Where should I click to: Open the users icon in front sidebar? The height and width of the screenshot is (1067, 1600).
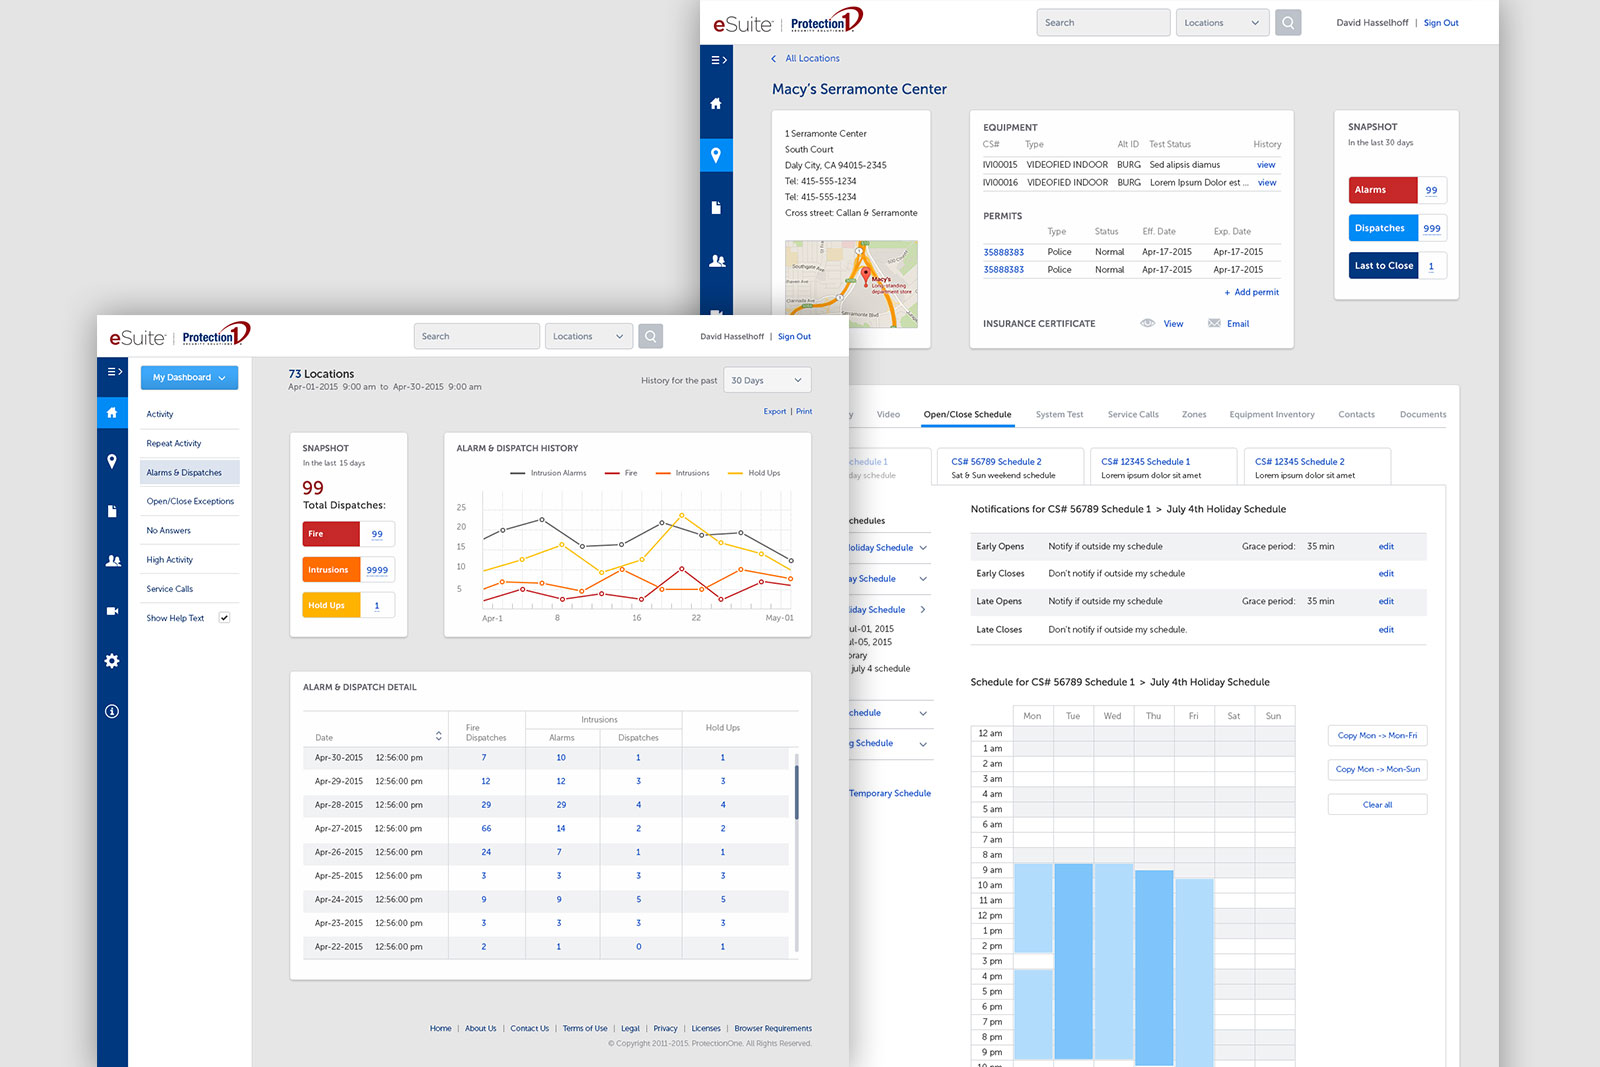(x=112, y=561)
